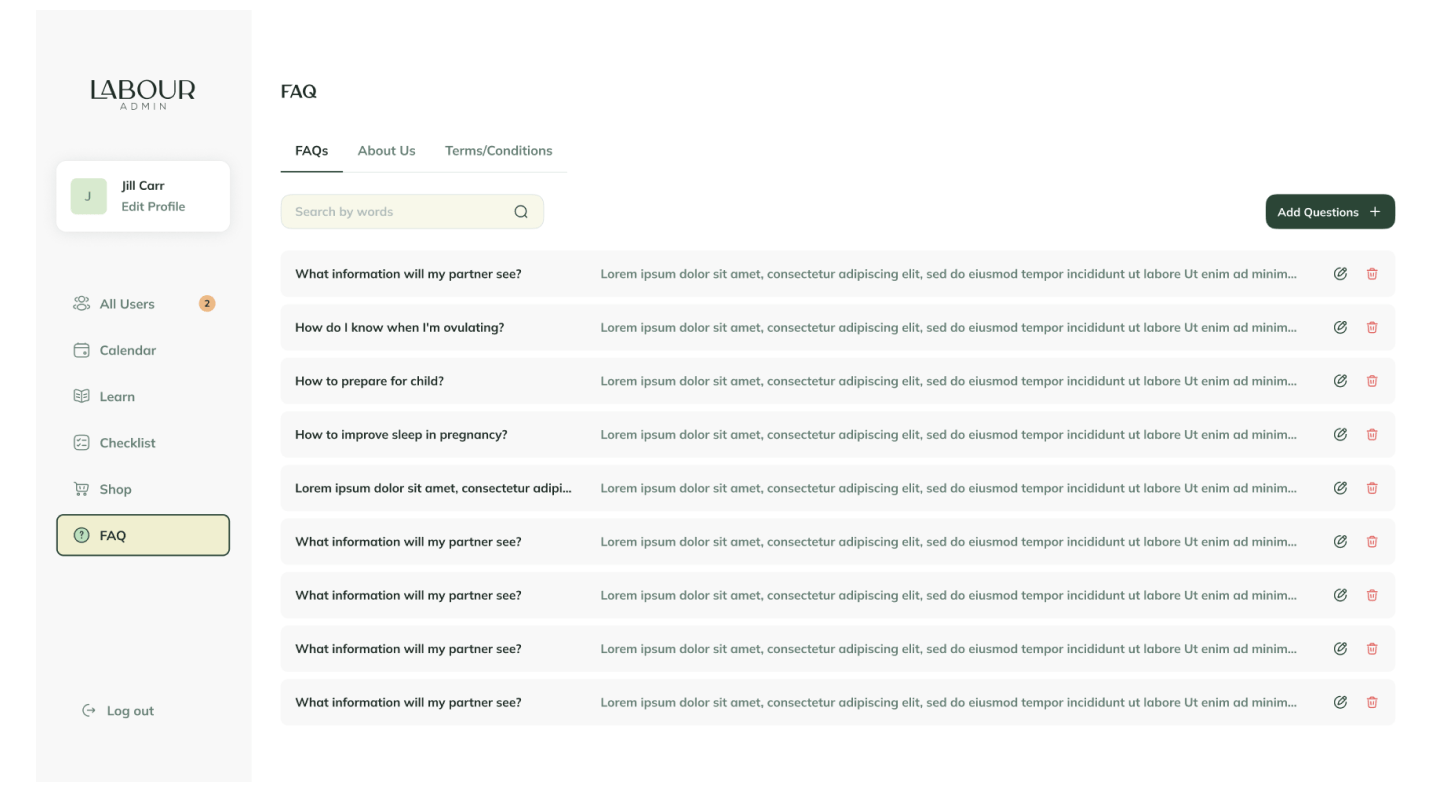The height and width of the screenshot is (792, 1456).
Task: Delete the row whose question starts 'Lorem ipsum dolor'
Action: pyautogui.click(x=1372, y=488)
